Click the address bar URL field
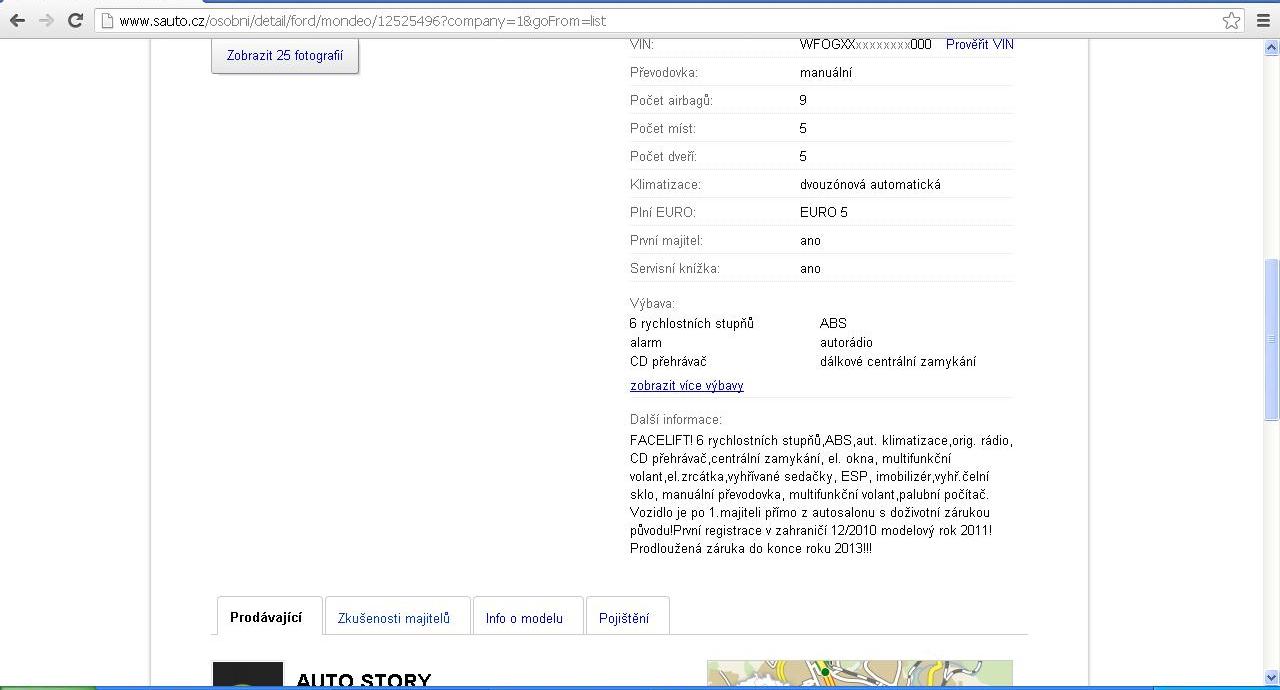Image resolution: width=1280 pixels, height=690 pixels. (x=660, y=21)
